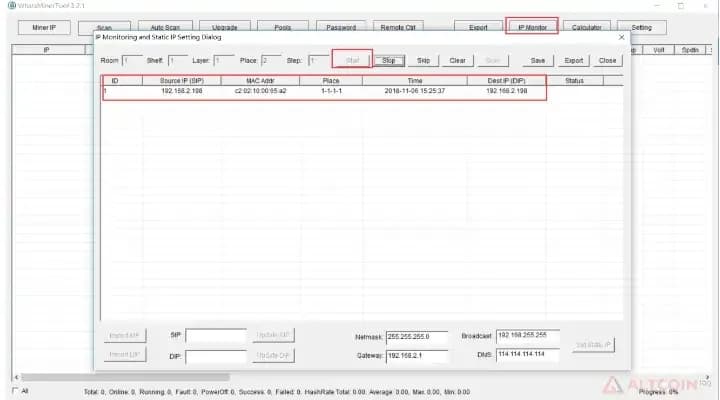Click the Volt column header in main window
This screenshot has height=400, width=720.
658,50
